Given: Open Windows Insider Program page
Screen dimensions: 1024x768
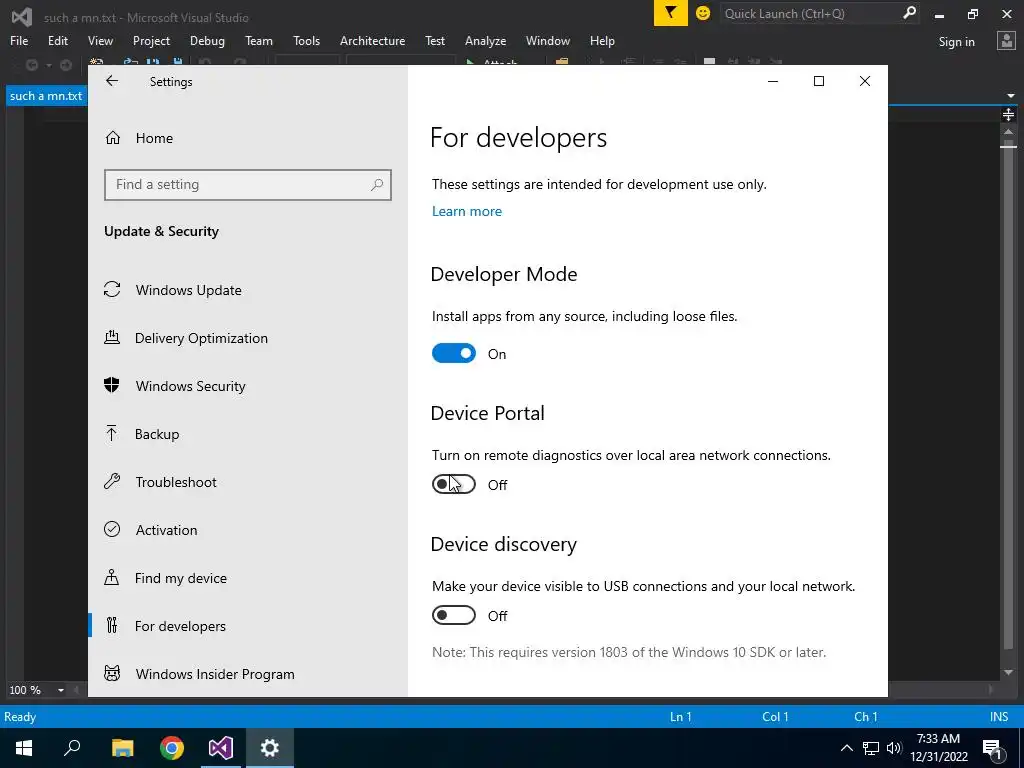Looking at the screenshot, I should point(215,674).
